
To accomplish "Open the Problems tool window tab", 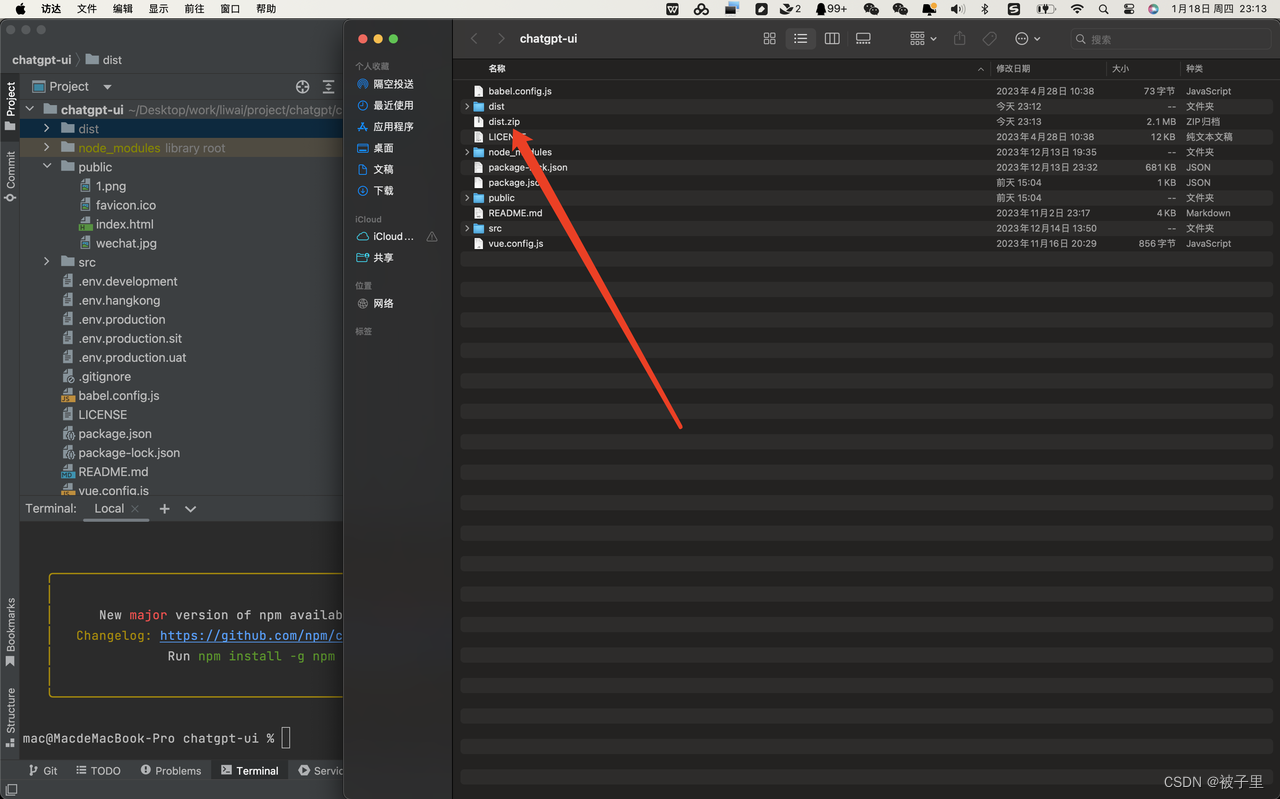I will point(170,771).
